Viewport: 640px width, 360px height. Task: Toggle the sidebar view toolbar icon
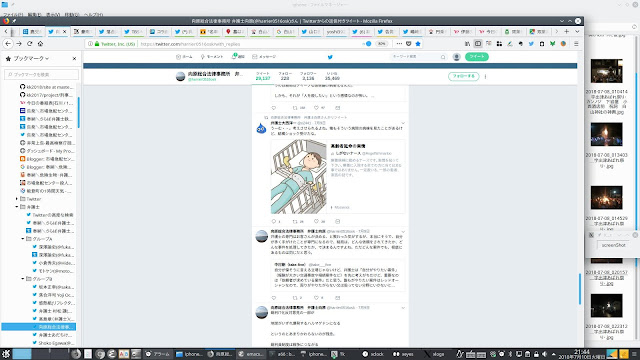pos(478,44)
